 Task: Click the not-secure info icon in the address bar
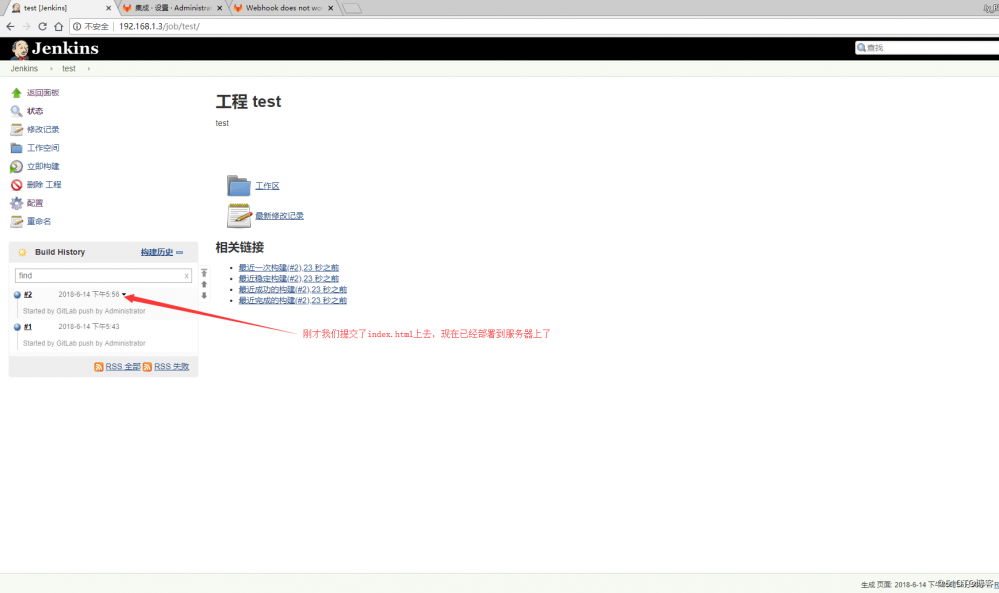click(77, 26)
